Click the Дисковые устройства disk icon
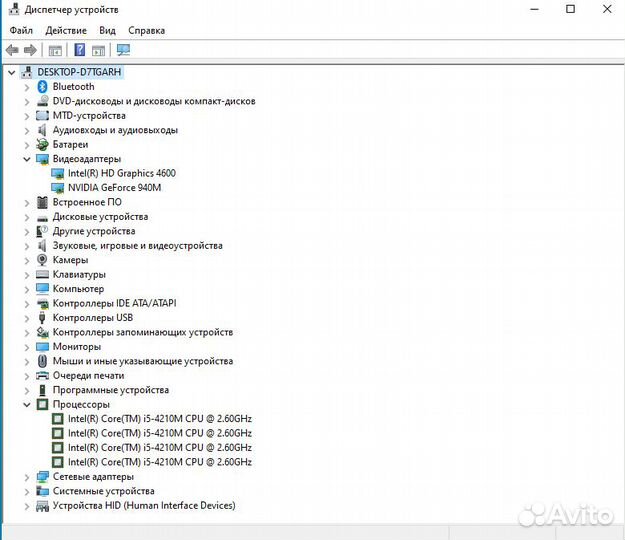Viewport: 625px width, 540px height. 42,218
